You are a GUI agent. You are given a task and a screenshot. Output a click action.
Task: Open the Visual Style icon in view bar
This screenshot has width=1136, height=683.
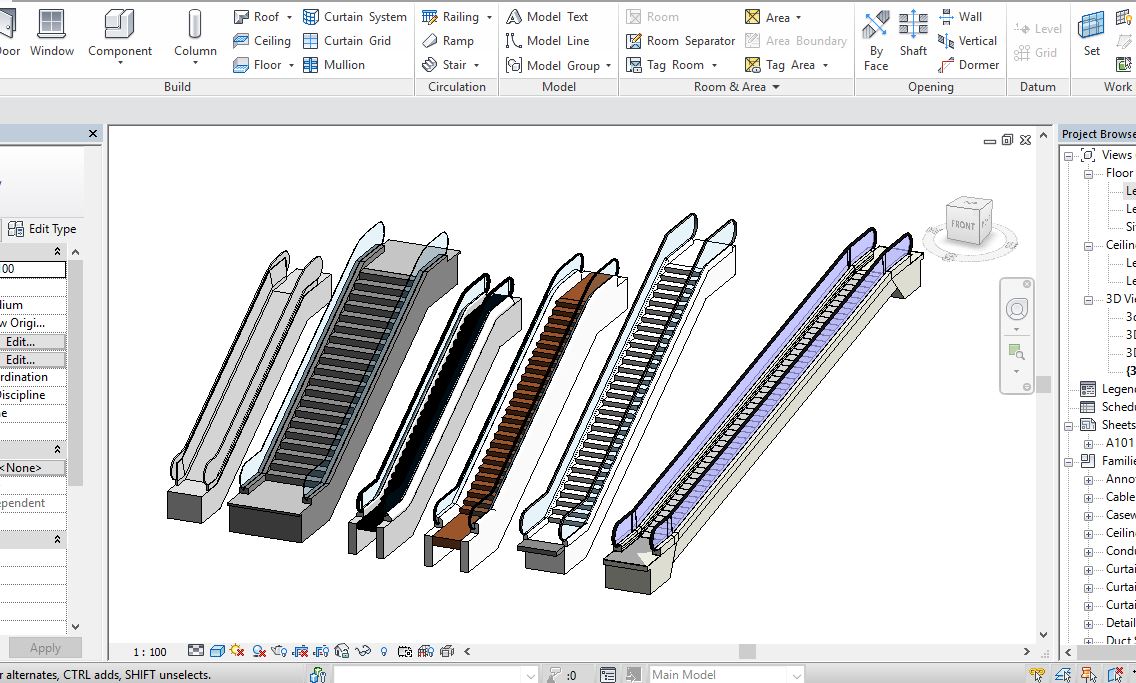(217, 651)
